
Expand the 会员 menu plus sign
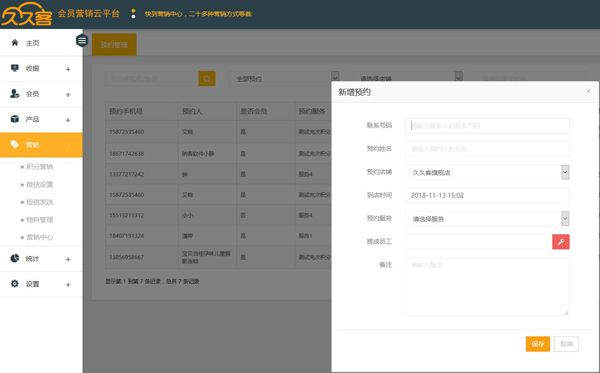click(x=68, y=94)
